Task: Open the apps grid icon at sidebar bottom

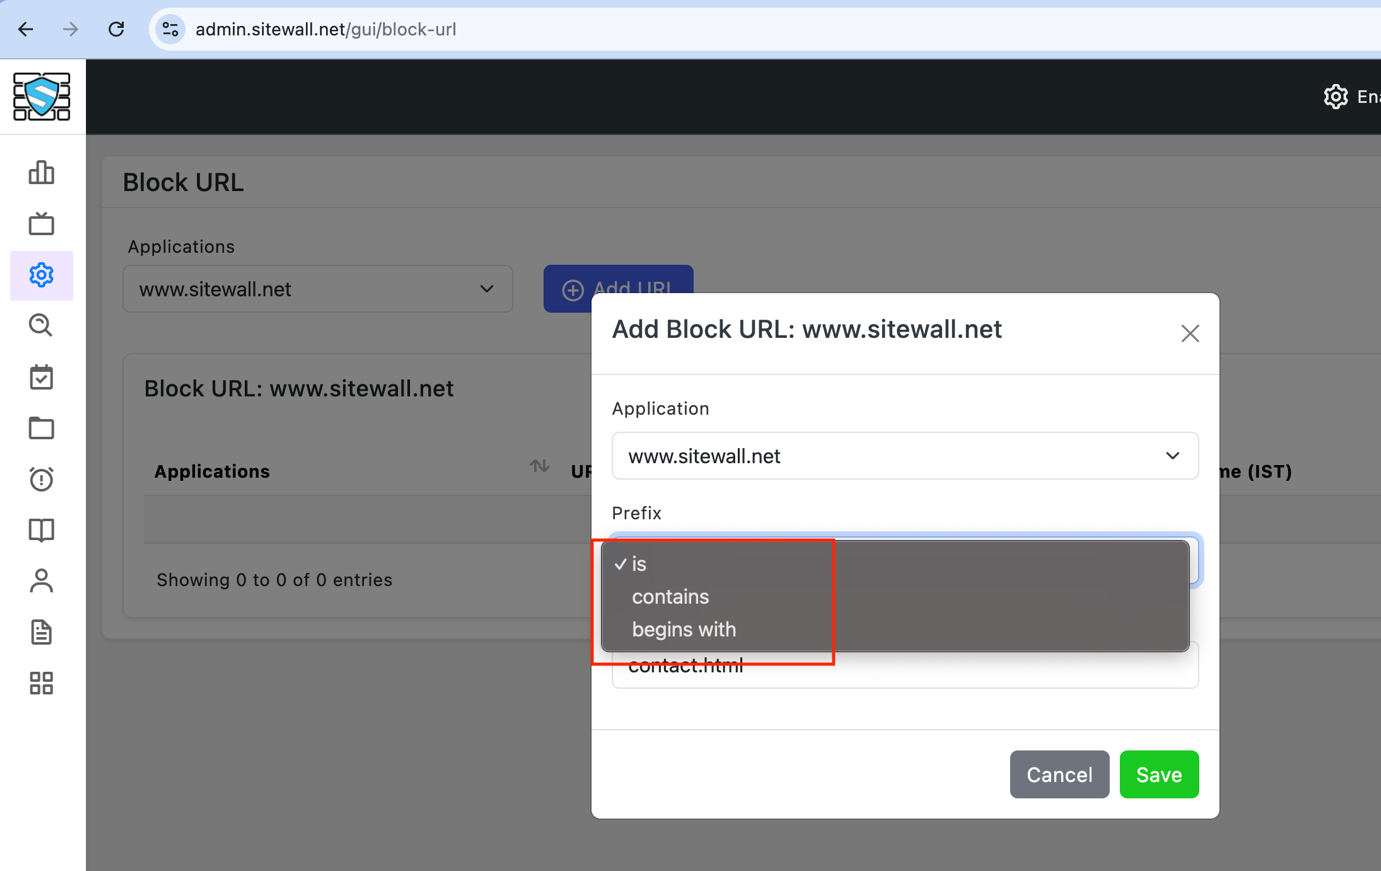Action: point(41,683)
